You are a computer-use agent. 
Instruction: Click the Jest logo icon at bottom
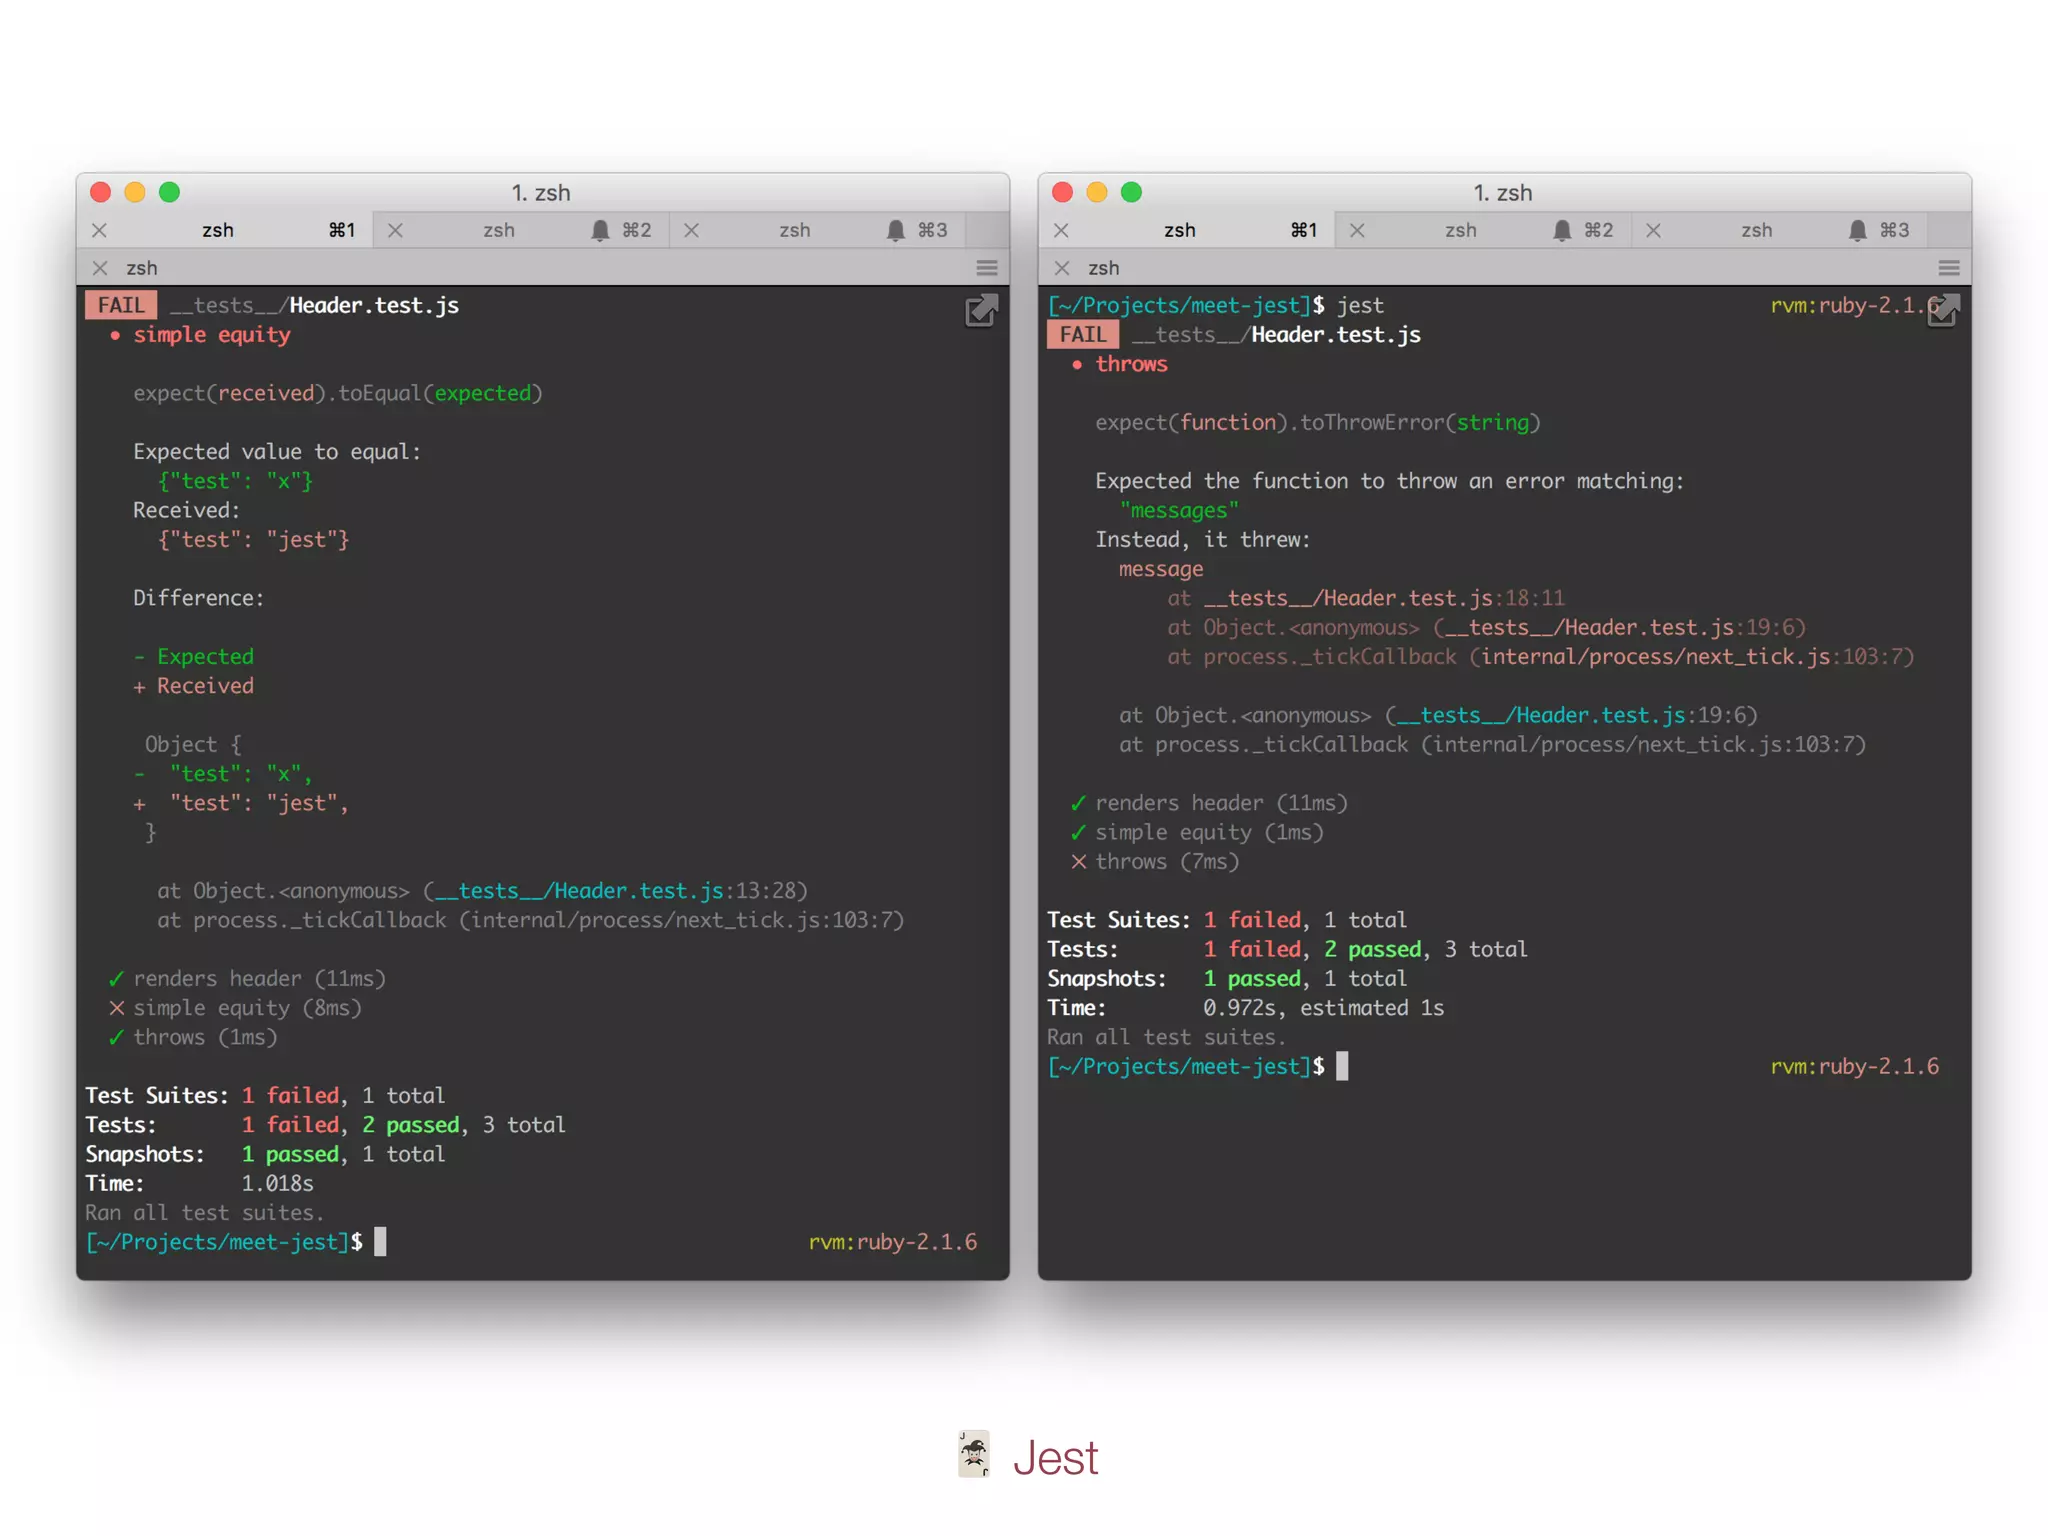(x=974, y=1455)
